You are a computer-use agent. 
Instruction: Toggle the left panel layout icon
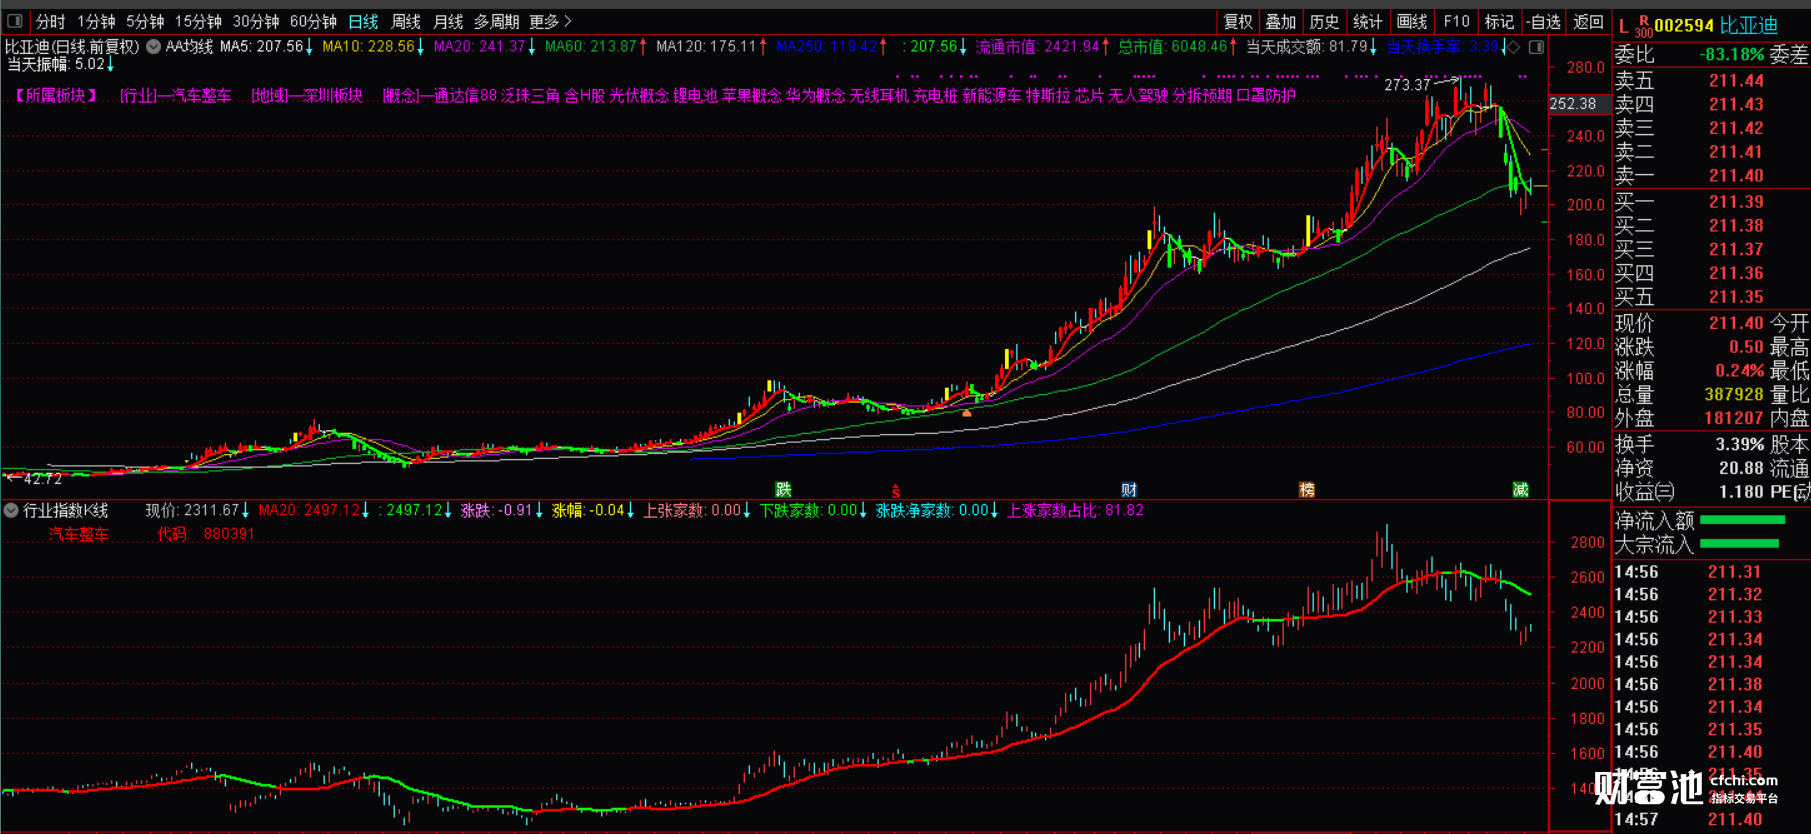coord(15,21)
